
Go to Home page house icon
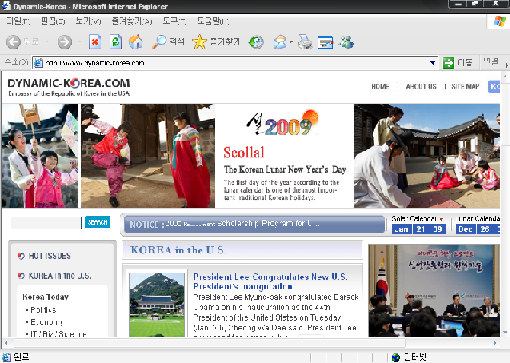tap(136, 42)
